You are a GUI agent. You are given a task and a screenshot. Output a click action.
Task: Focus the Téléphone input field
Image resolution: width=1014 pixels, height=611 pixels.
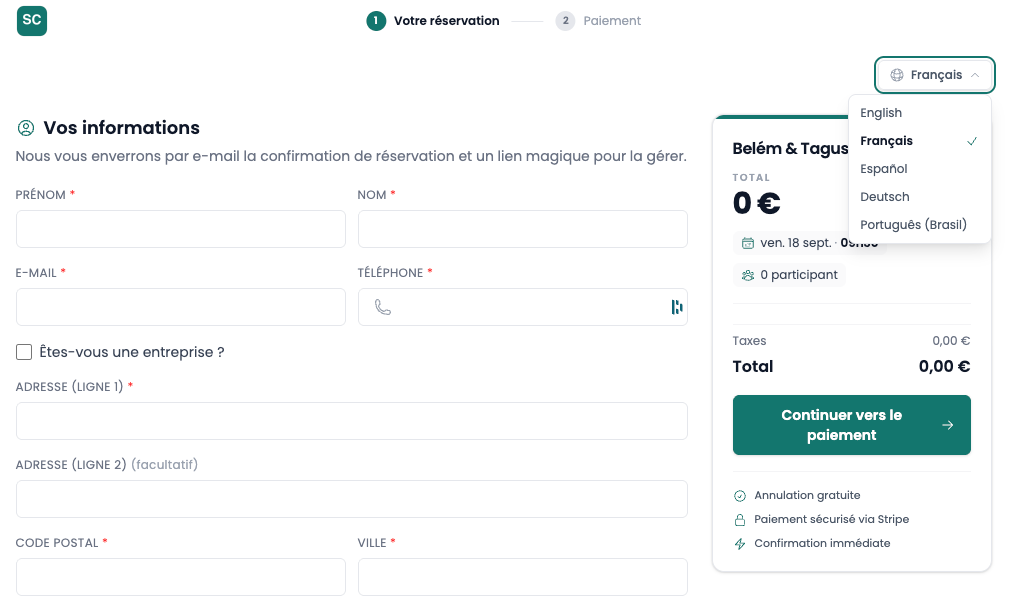point(523,307)
